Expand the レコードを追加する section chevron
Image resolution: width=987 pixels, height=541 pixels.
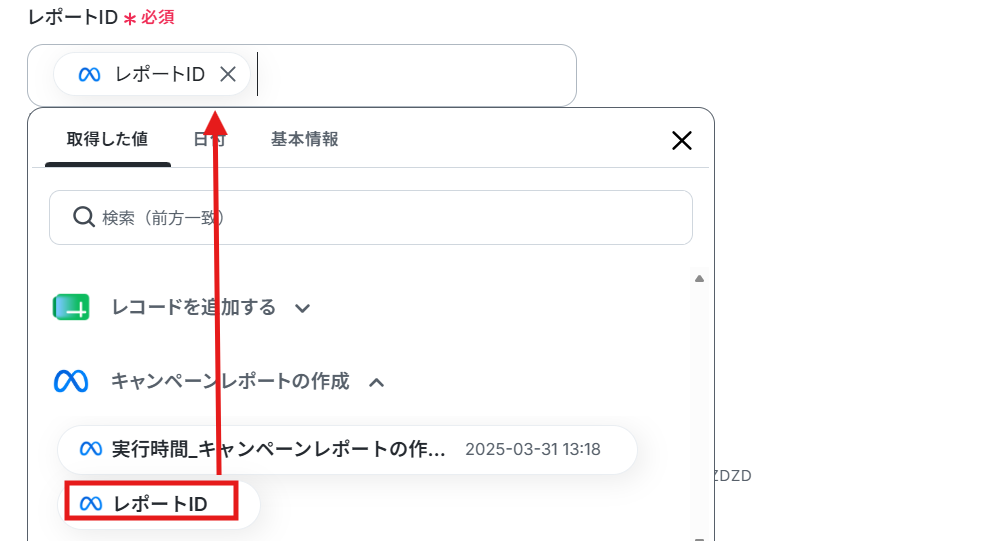pos(303,309)
